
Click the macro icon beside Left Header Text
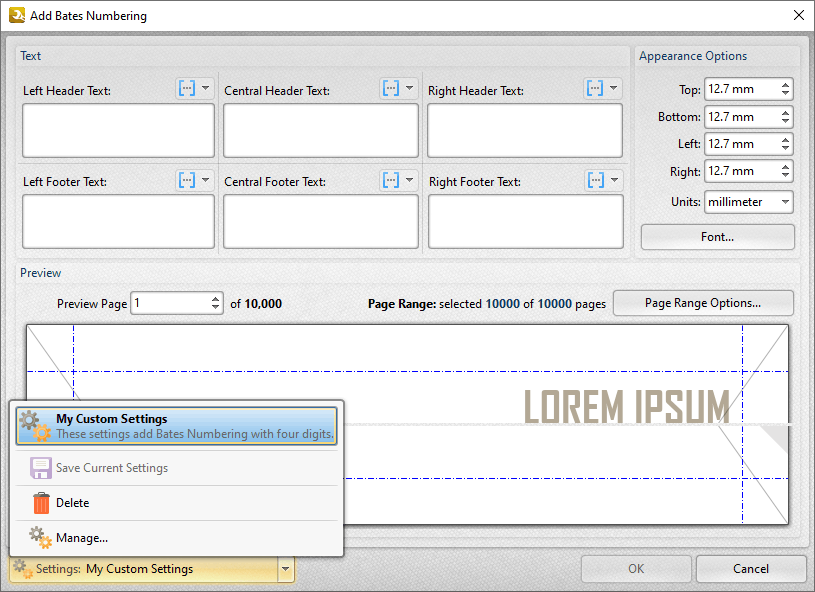click(x=189, y=87)
